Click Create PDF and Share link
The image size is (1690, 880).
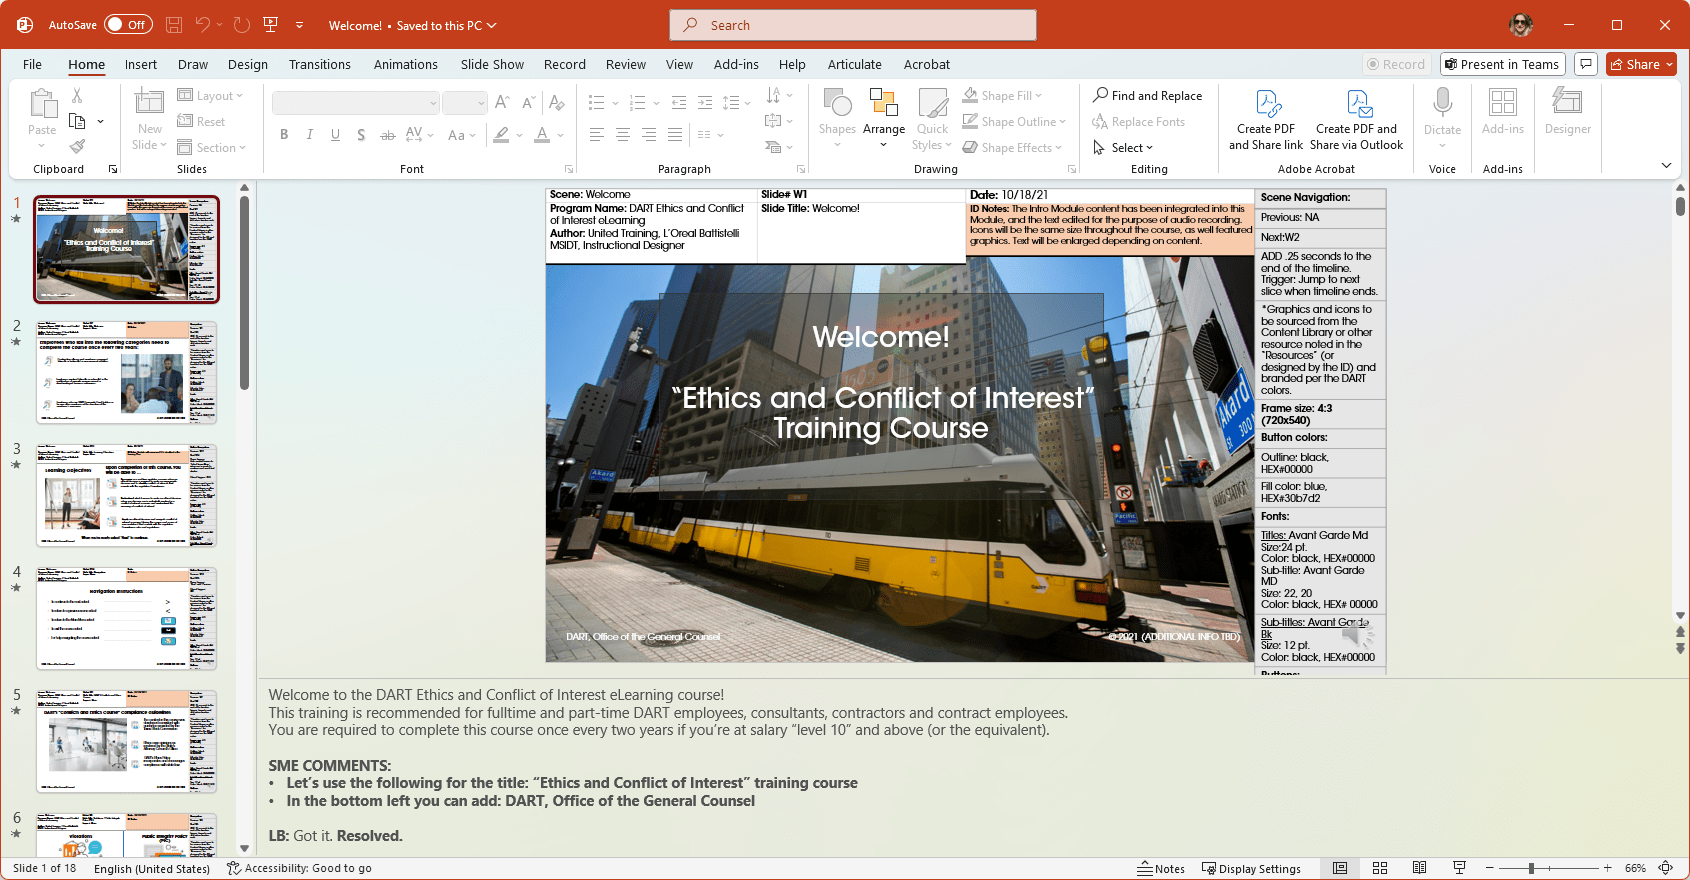tap(1266, 119)
